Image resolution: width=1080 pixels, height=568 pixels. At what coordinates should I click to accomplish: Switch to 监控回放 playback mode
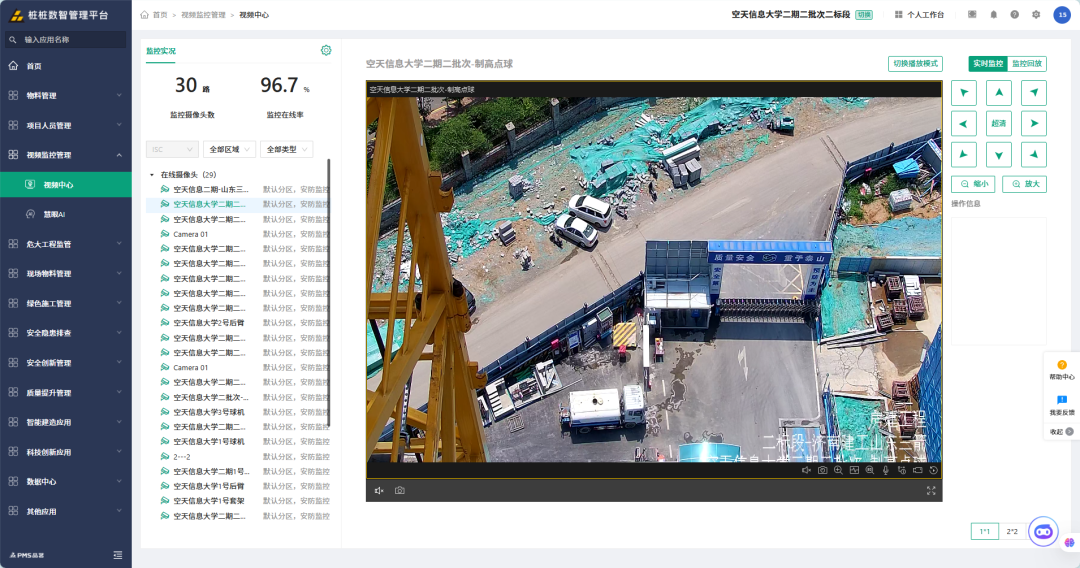[x=1027, y=63]
